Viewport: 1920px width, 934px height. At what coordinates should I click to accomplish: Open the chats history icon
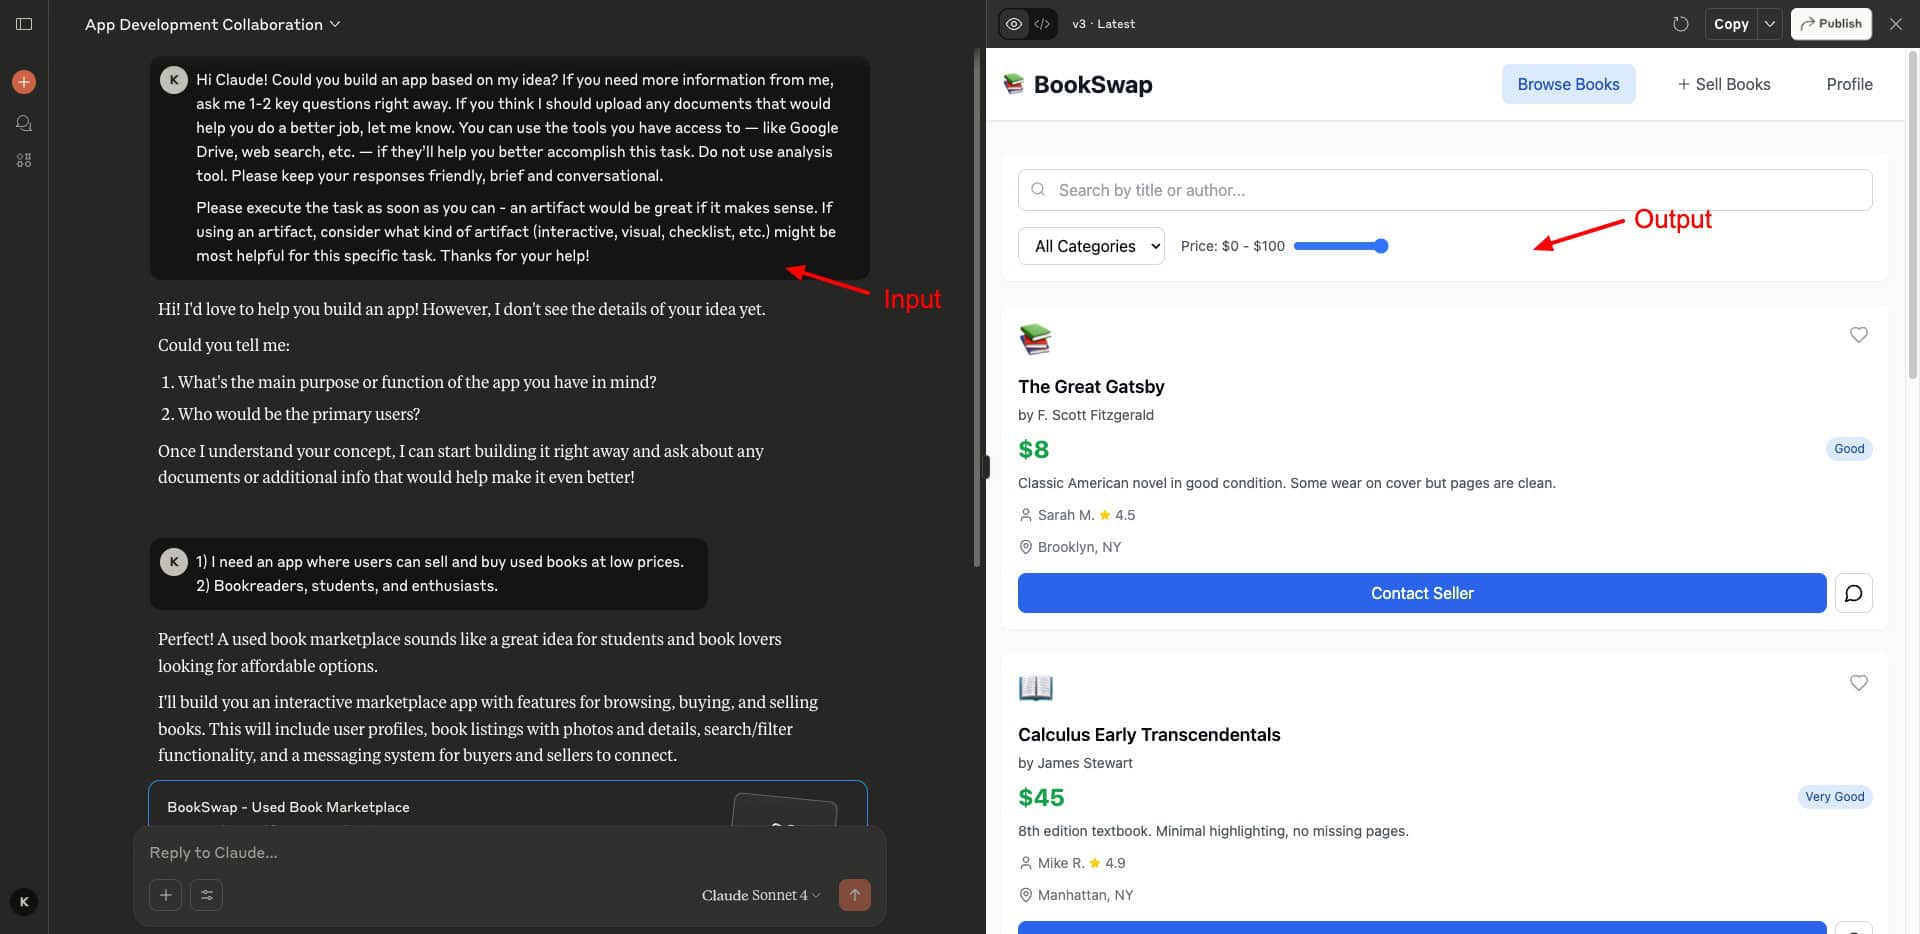click(x=24, y=123)
